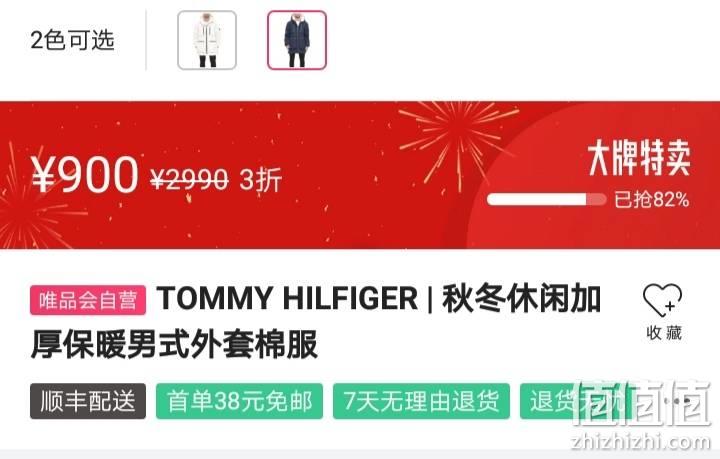This screenshot has height=459, width=720.
Task: Select the white coat color thumbnail
Action: [x=207, y=40]
